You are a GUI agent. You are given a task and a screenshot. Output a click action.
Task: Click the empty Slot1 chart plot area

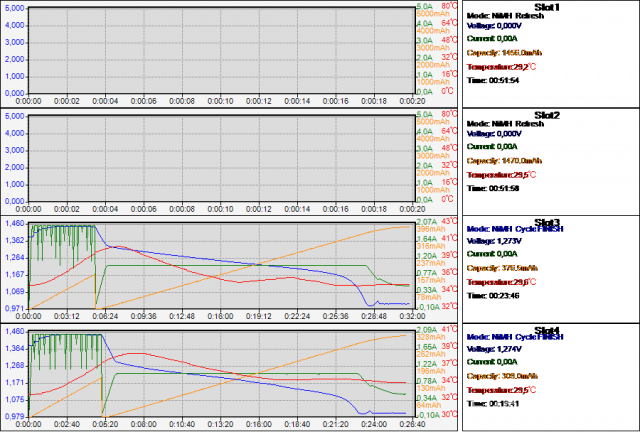[x=222, y=50]
